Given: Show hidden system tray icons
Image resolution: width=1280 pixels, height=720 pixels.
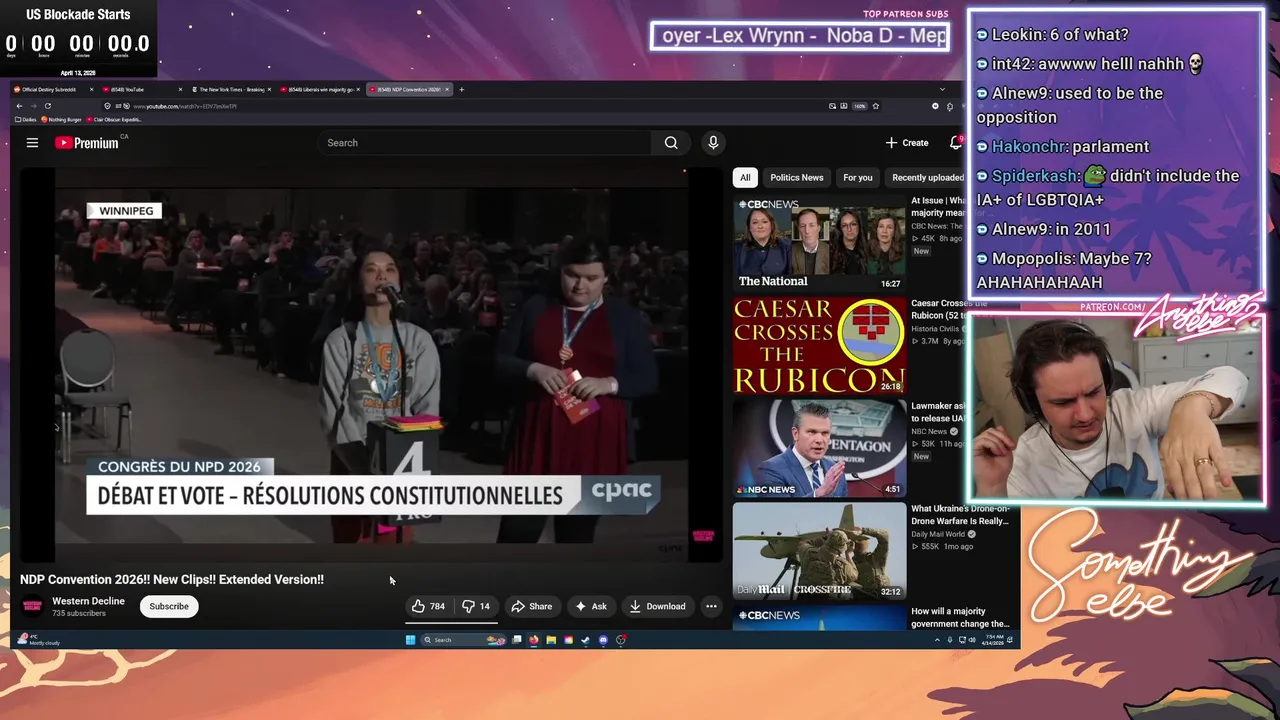Looking at the screenshot, I should click(x=937, y=640).
